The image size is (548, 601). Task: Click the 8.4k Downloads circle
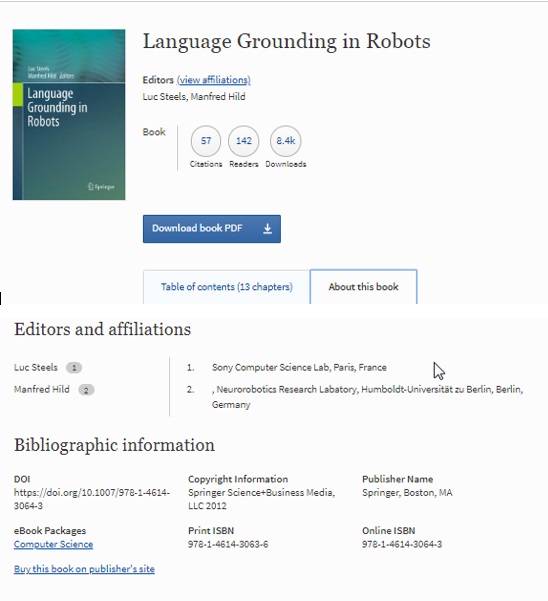[285, 141]
